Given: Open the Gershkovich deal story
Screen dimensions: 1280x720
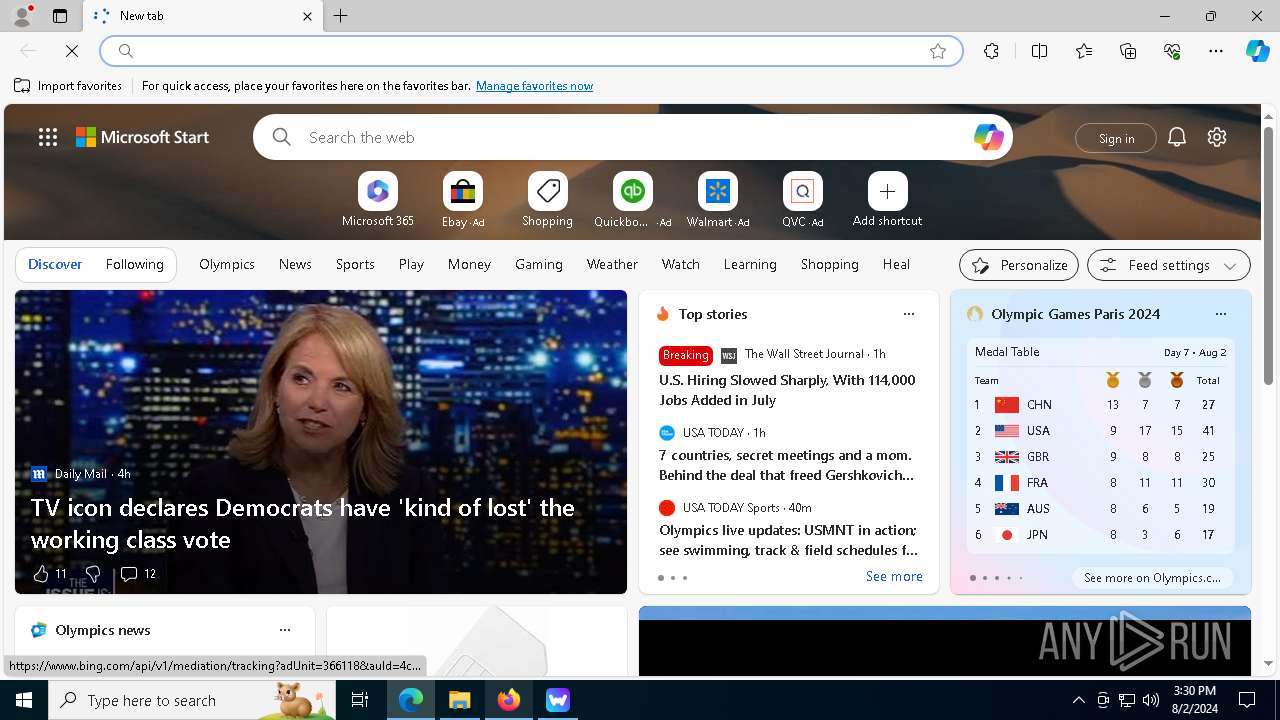Looking at the screenshot, I should coord(787,465).
